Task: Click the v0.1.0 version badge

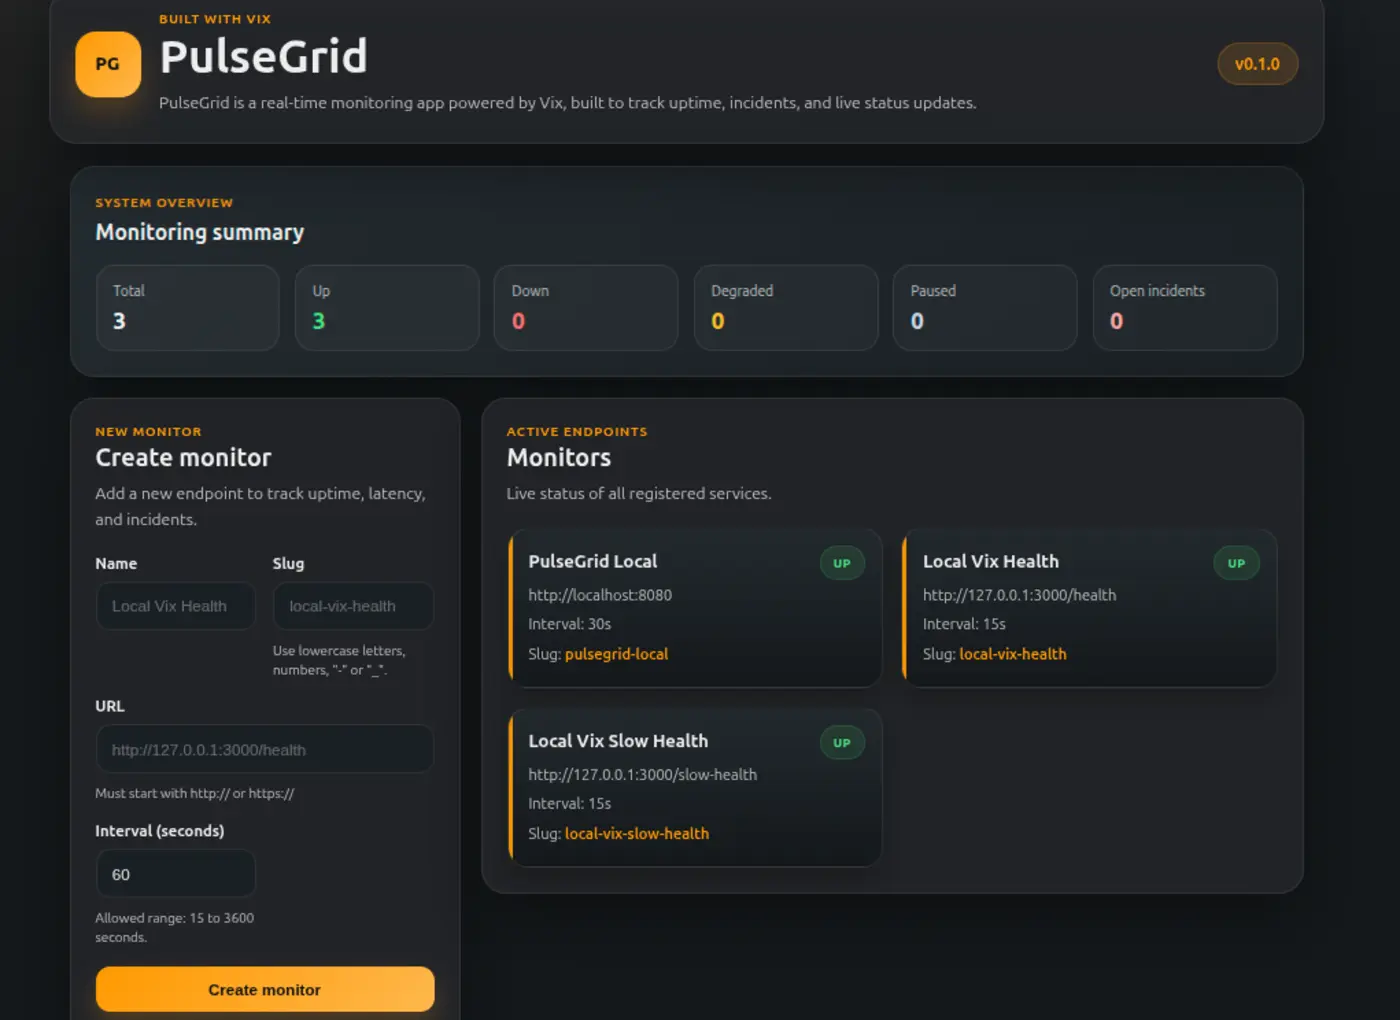Action: (x=1257, y=64)
